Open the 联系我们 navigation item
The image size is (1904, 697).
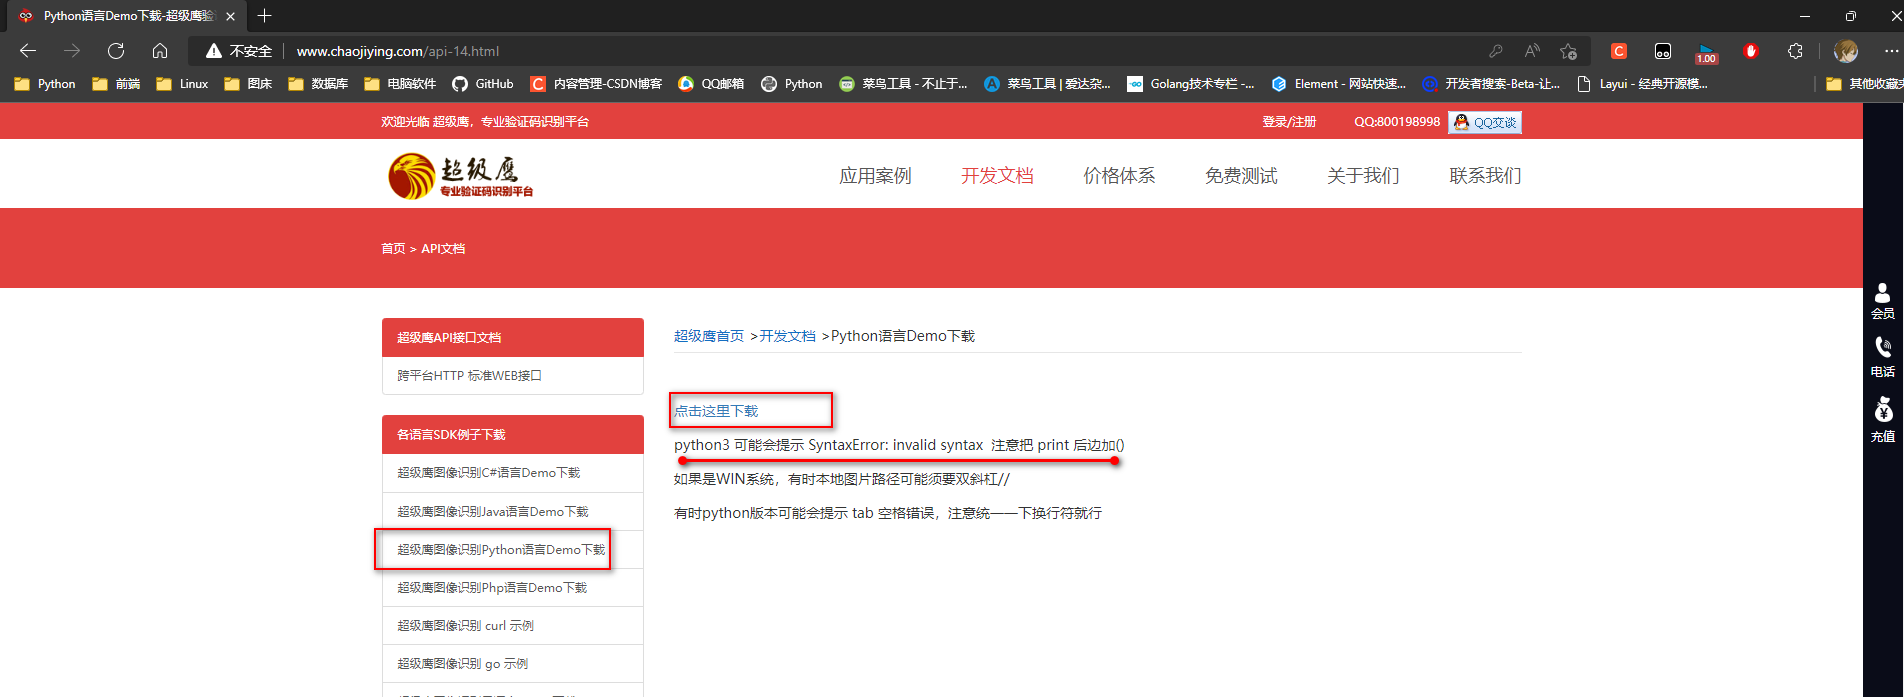pos(1485,176)
